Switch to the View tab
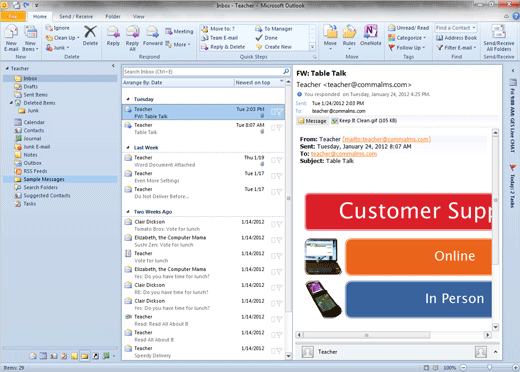The height and width of the screenshot is (372, 520). click(139, 16)
